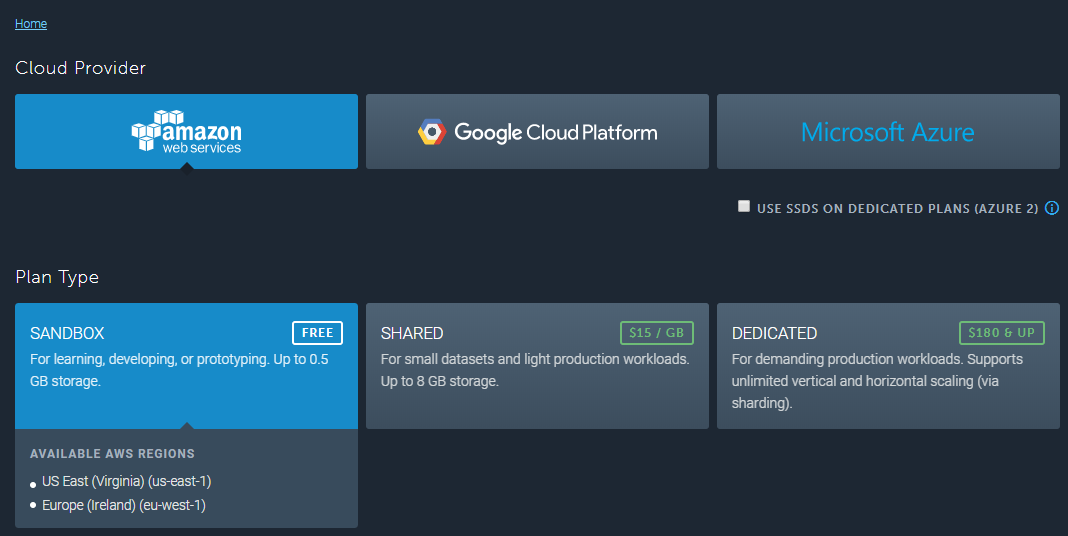Image resolution: width=1068 pixels, height=536 pixels.
Task: Select the Dedicated plan card
Action: pos(888,366)
